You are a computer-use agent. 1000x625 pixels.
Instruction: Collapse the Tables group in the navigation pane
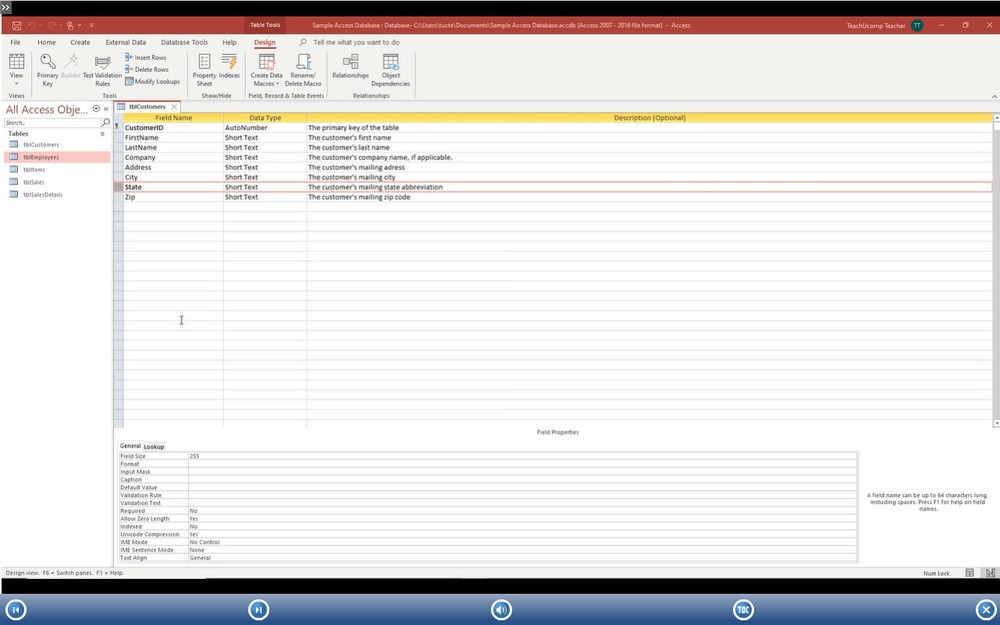(x=102, y=133)
